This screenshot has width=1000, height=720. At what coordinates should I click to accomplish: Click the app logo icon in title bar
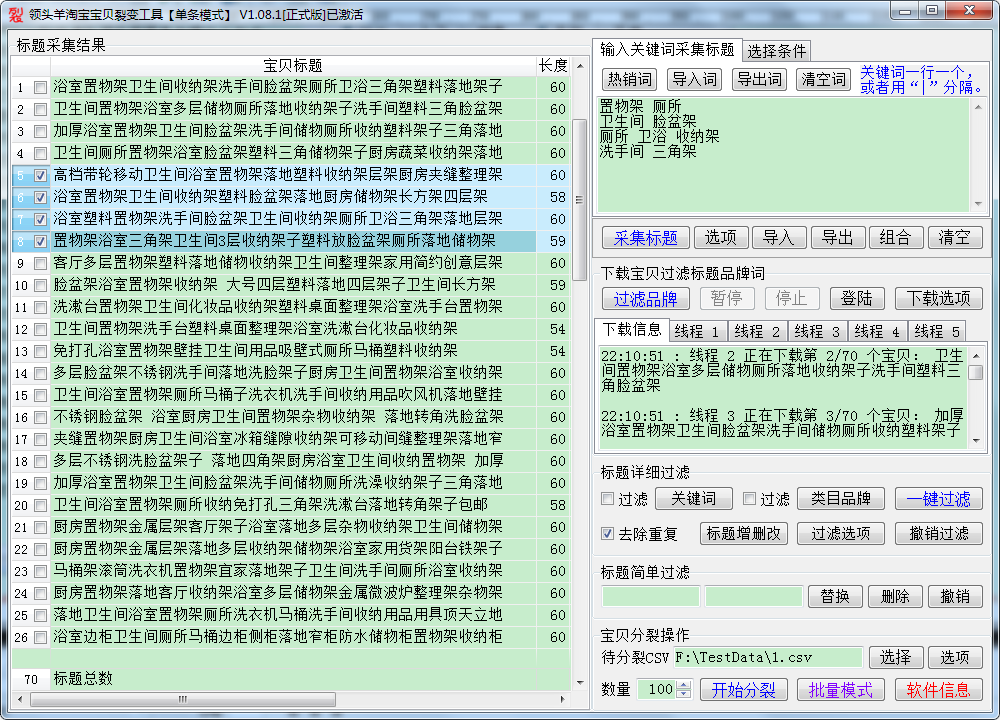(x=14, y=13)
